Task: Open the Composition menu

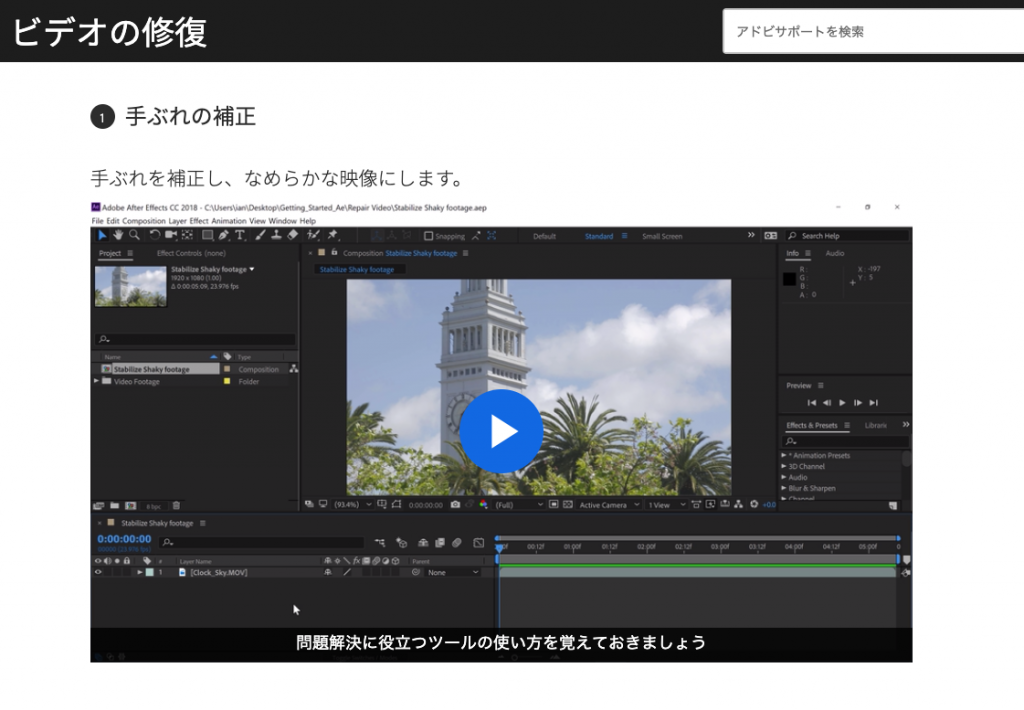Action: [143, 220]
